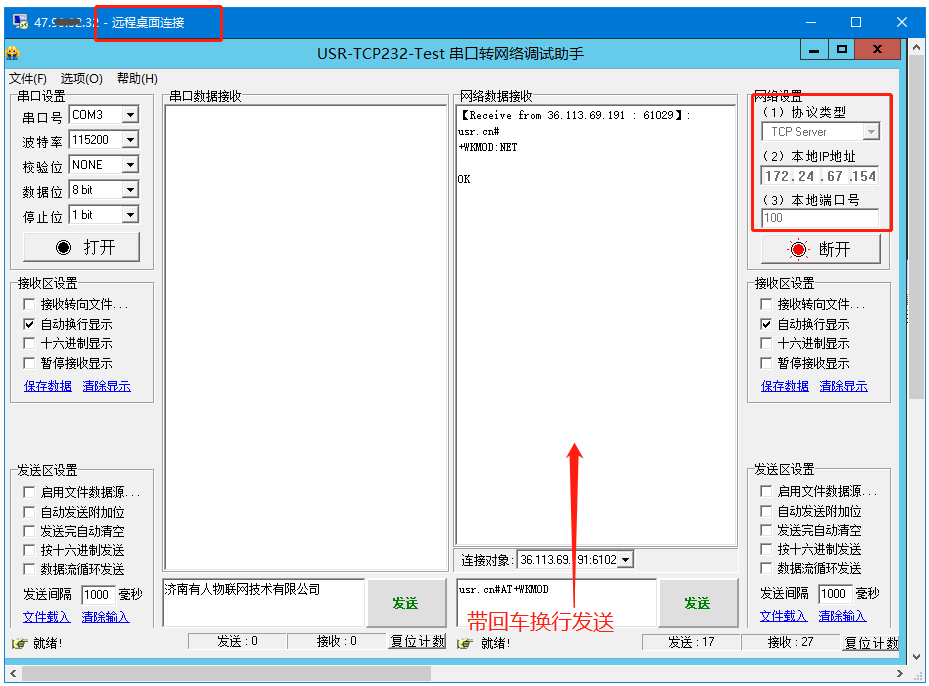Click the app icon in USR-TCP232-Test title bar
Viewport: 929px width, 686px height.
tap(12, 53)
